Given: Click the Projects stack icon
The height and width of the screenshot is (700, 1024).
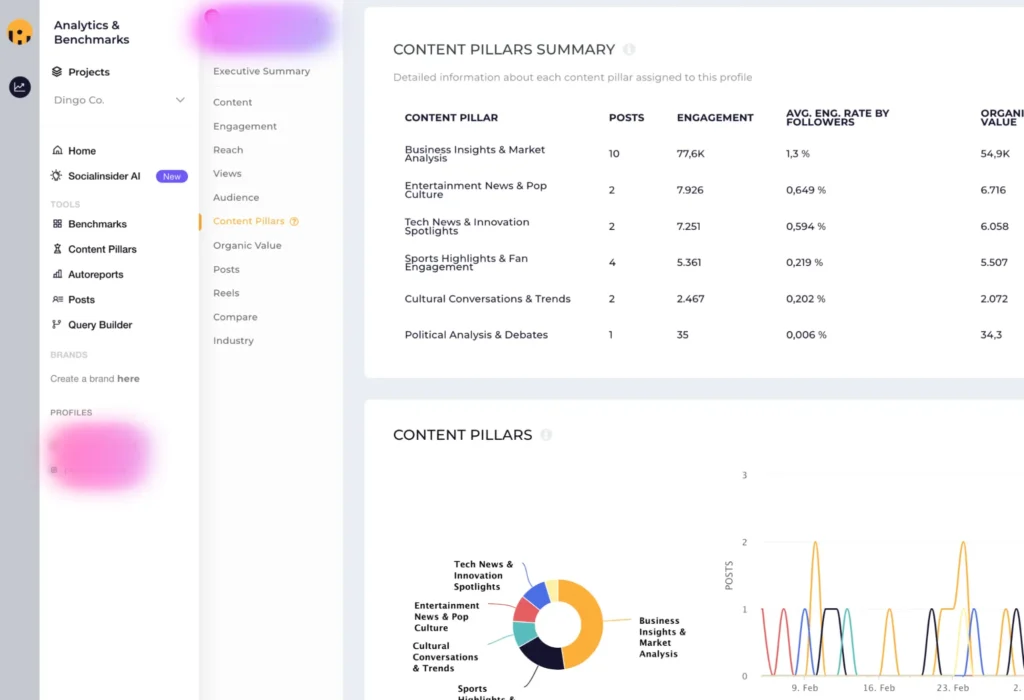Looking at the screenshot, I should (57, 71).
